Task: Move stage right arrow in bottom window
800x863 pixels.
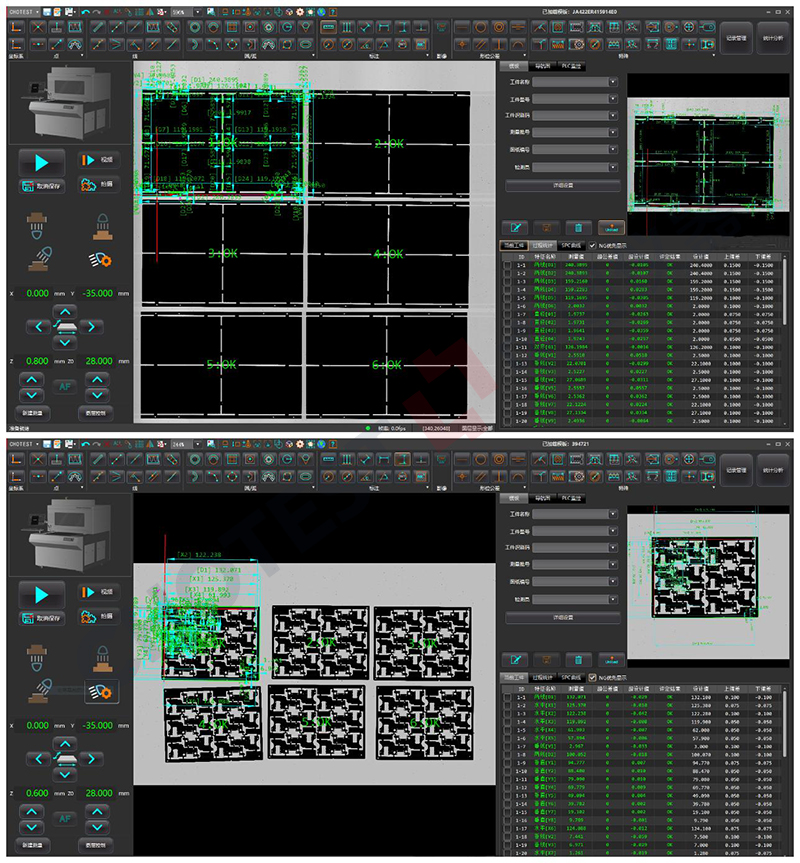Action: (91, 759)
